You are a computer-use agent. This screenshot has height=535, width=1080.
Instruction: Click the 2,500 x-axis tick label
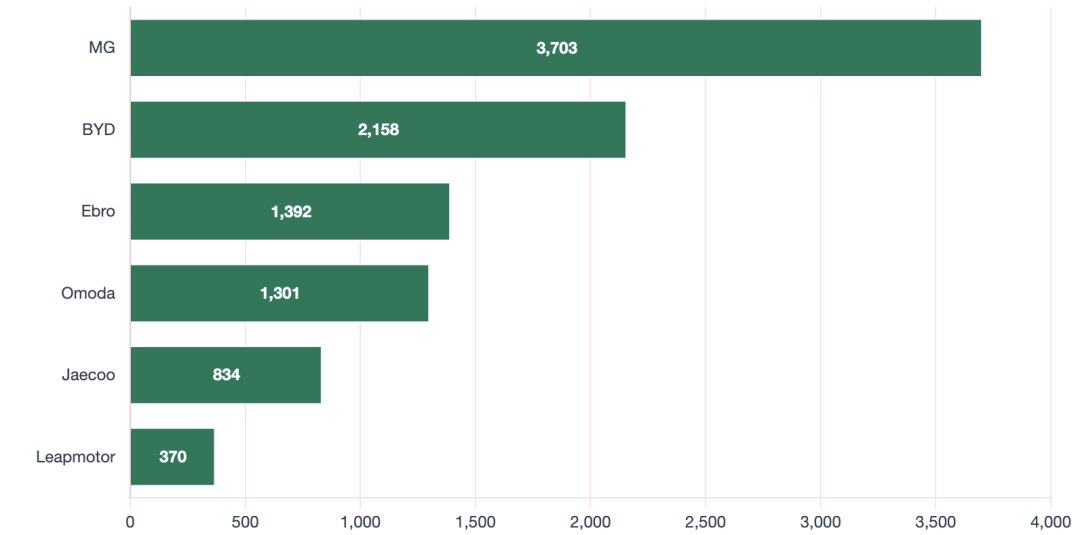[705, 521]
